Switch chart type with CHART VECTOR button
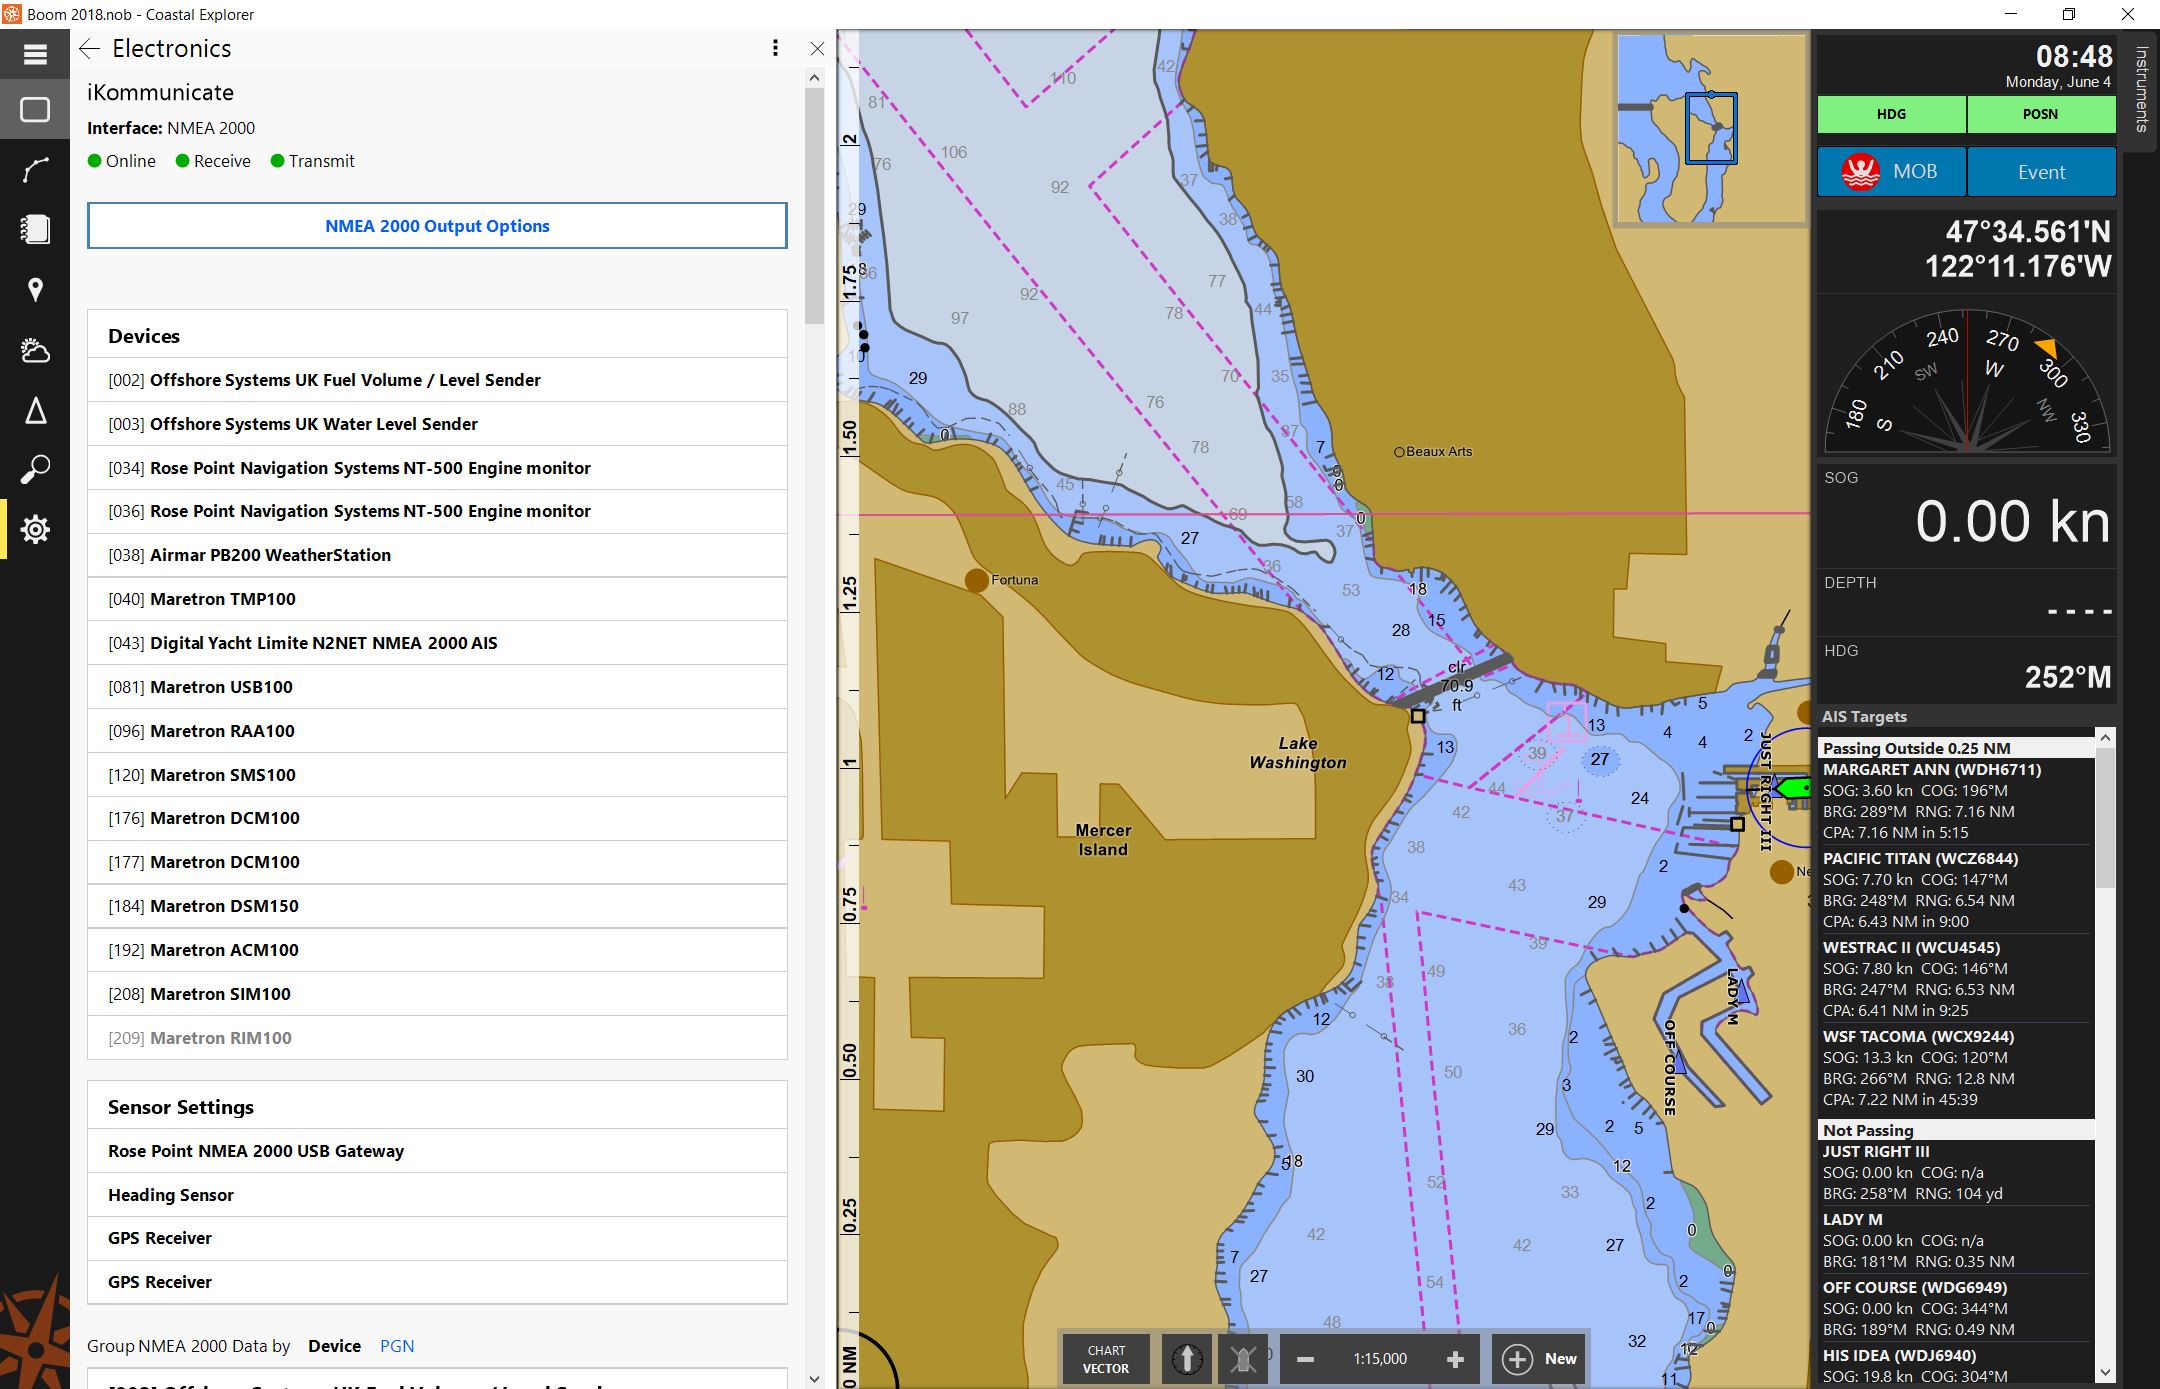Viewport: 2160px width, 1389px height. point(1106,1359)
